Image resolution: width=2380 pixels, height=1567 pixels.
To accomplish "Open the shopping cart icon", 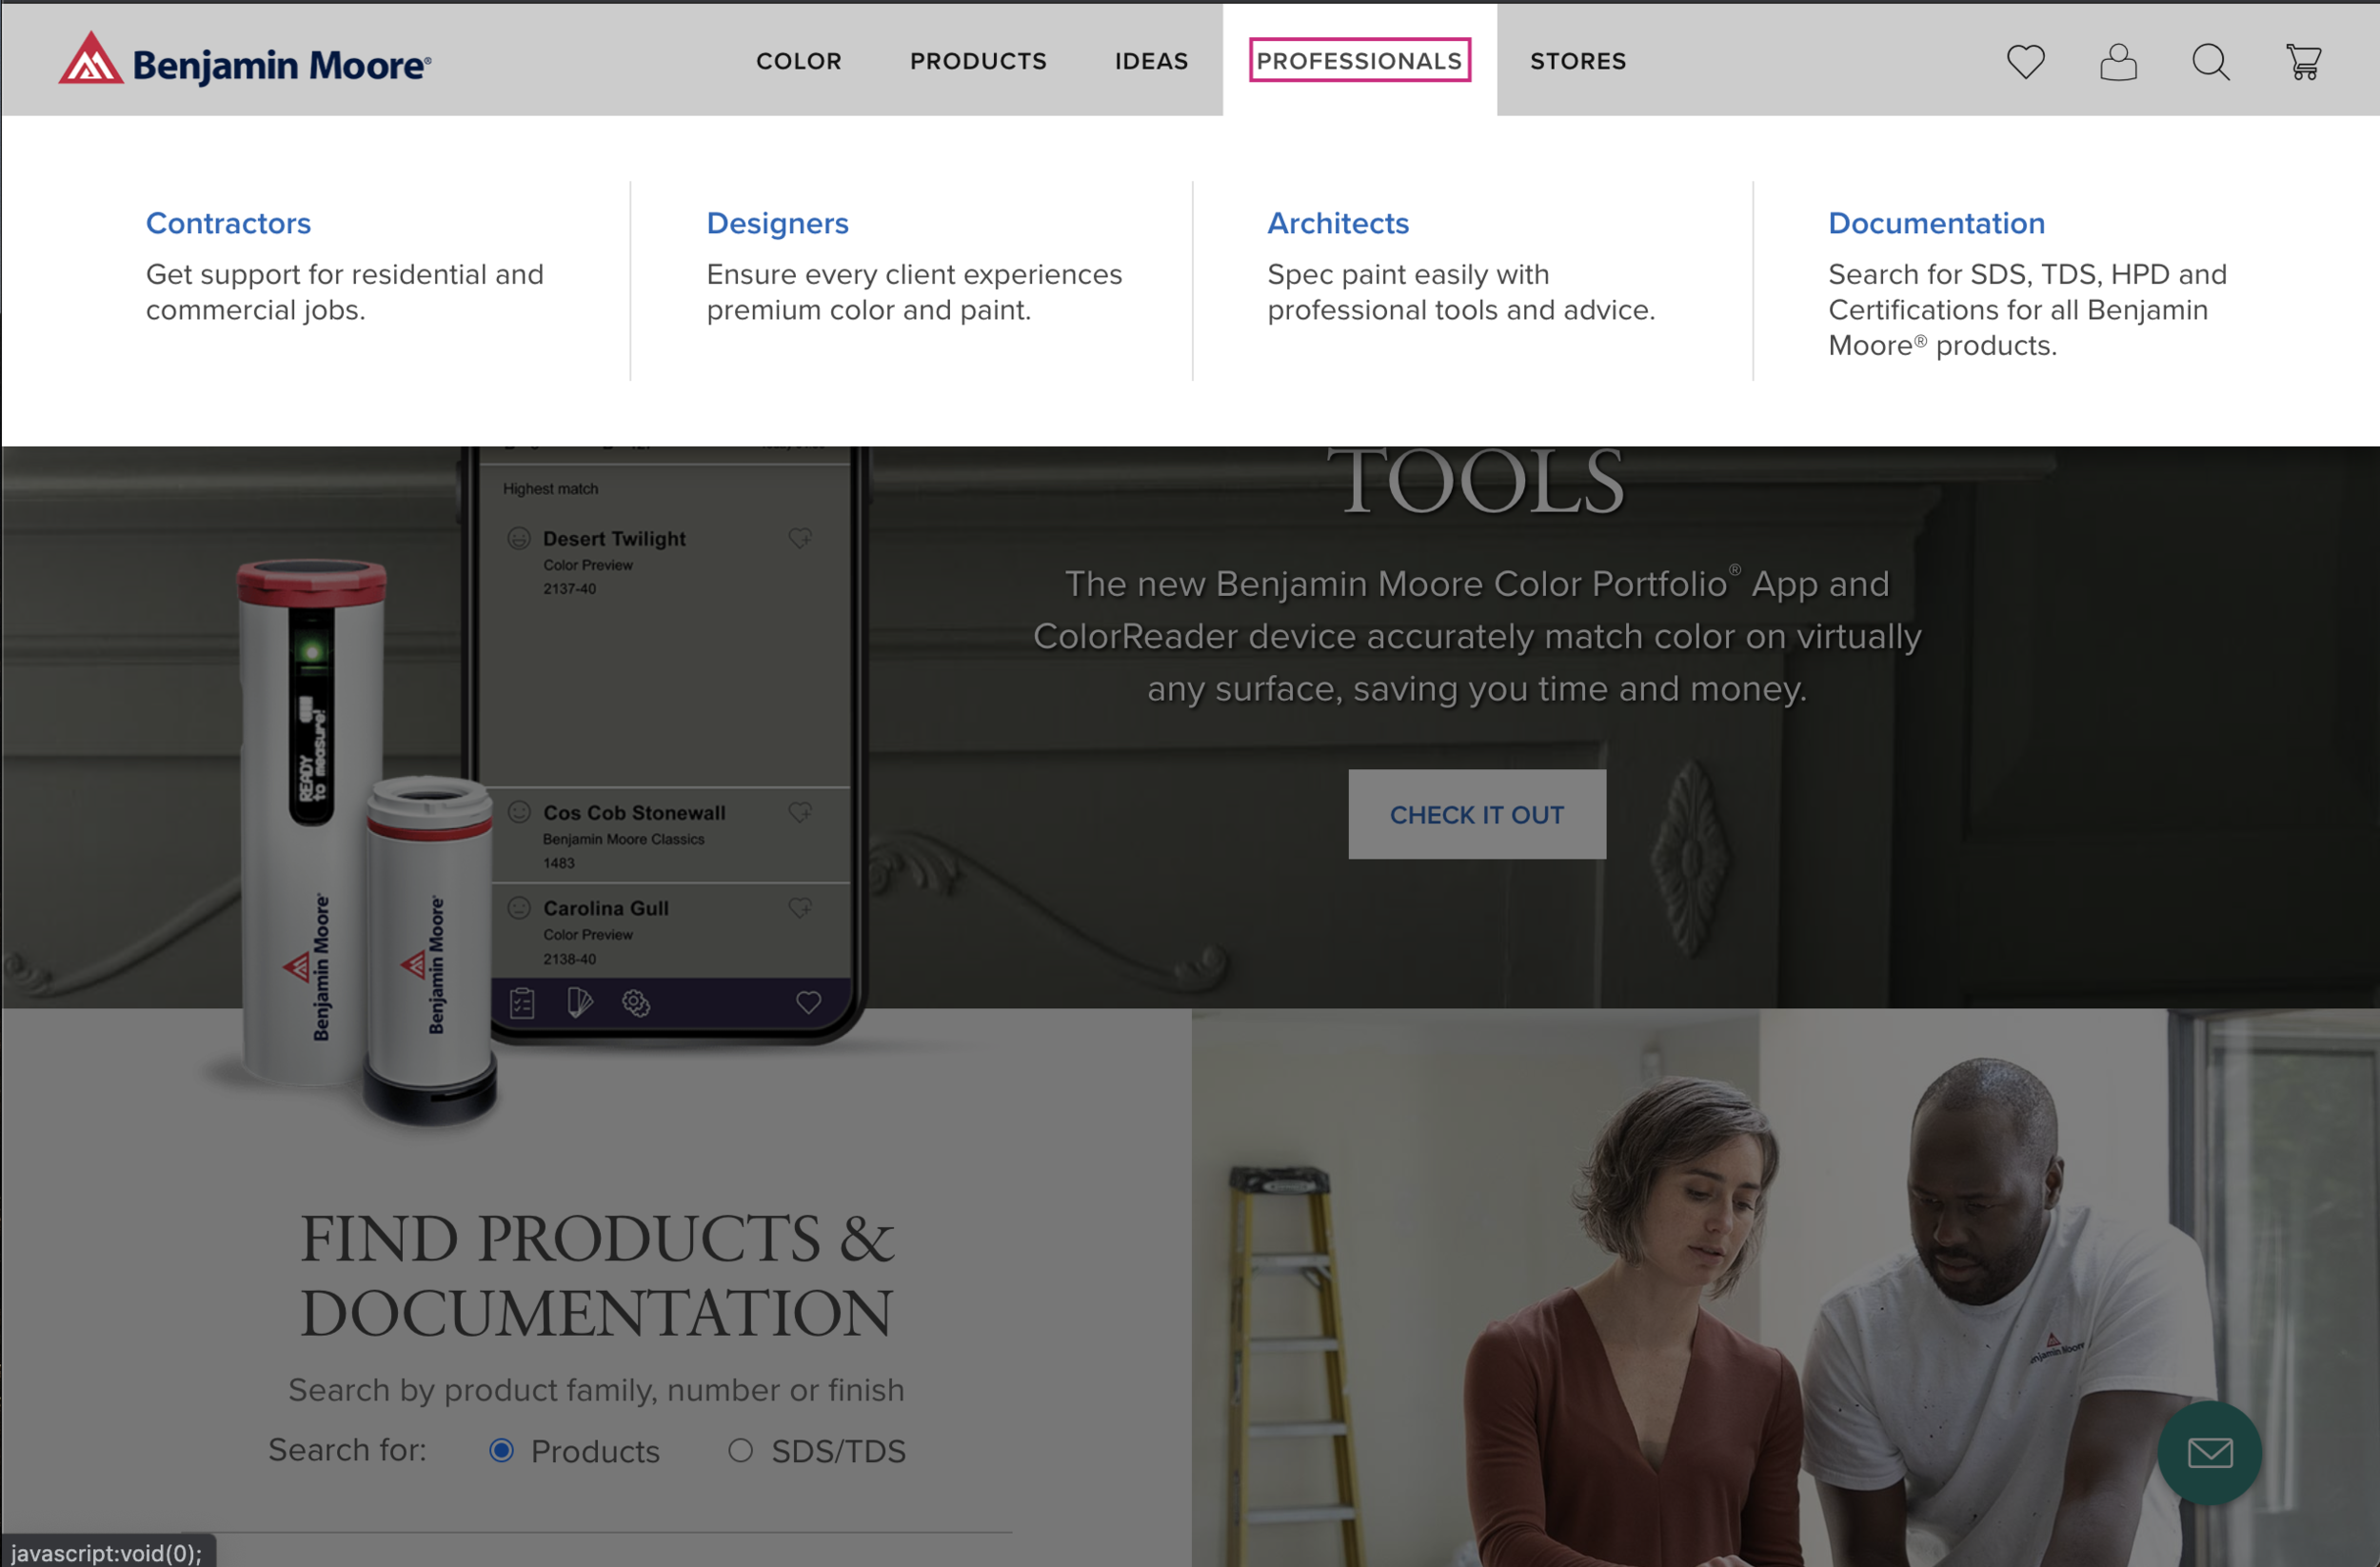I will click(2303, 62).
